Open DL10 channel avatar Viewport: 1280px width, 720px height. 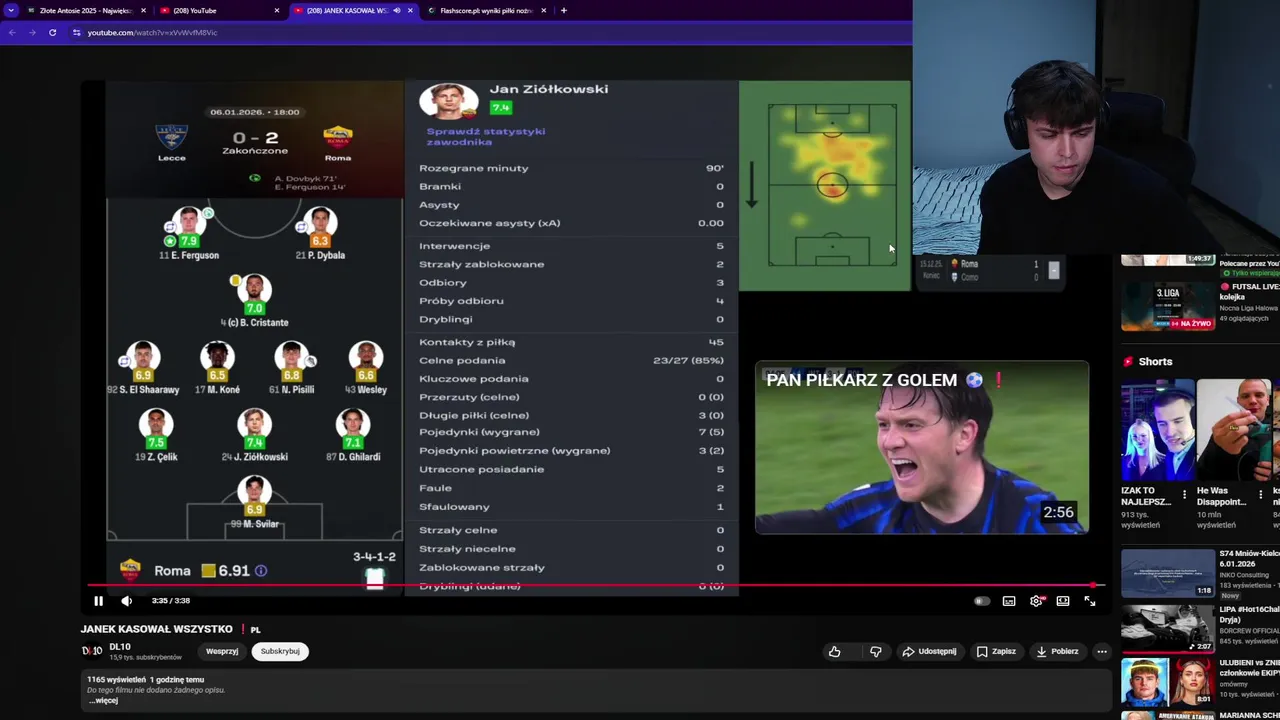point(91,651)
